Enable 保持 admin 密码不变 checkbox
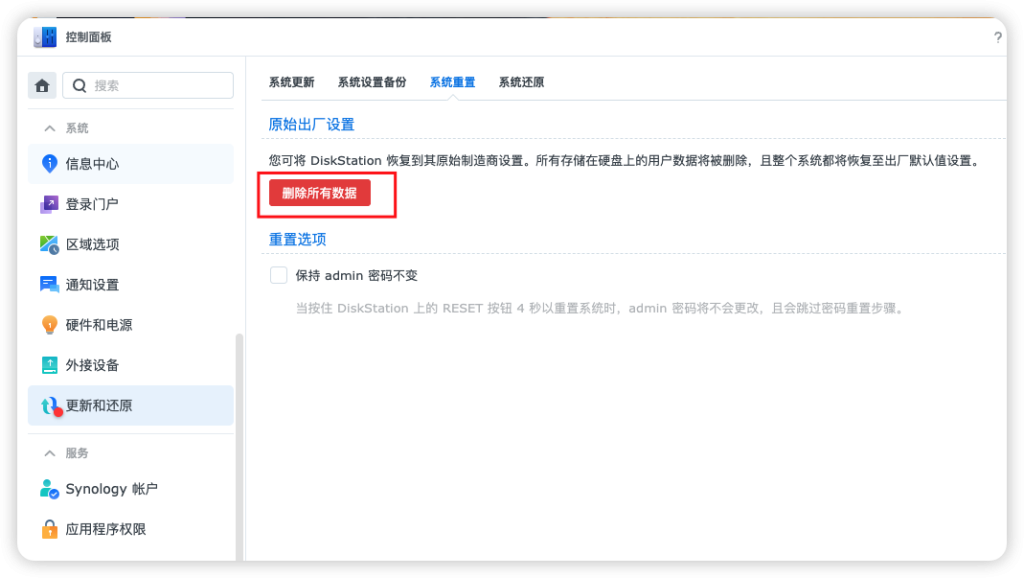This screenshot has height=578, width=1024. click(278, 275)
